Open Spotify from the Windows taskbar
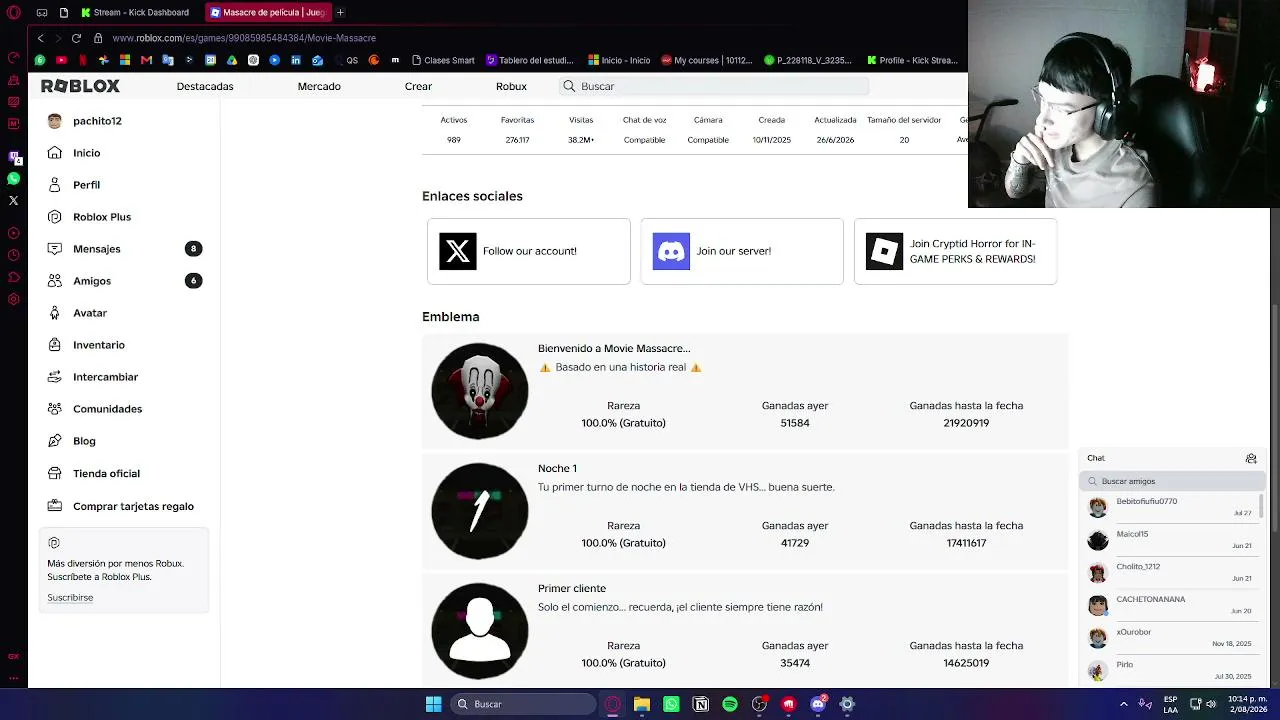1280x720 pixels. click(x=730, y=704)
